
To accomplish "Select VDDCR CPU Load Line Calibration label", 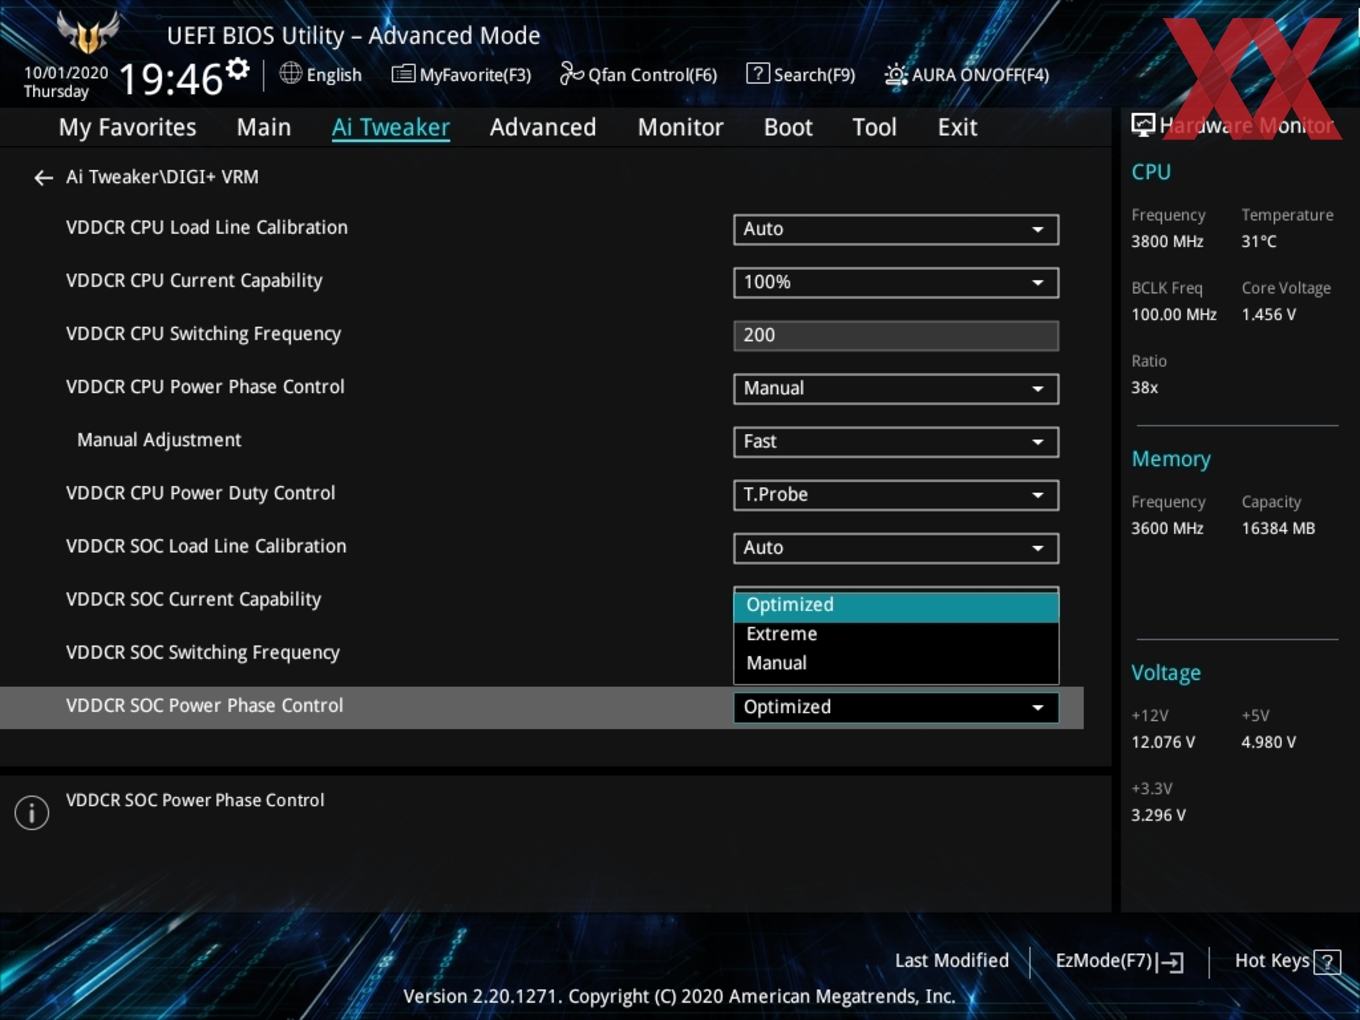I will point(207,228).
